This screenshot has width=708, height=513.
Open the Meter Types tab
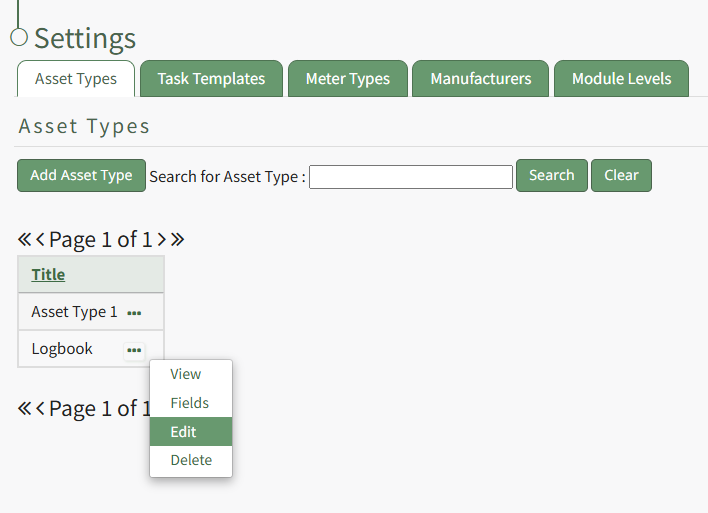click(x=348, y=79)
